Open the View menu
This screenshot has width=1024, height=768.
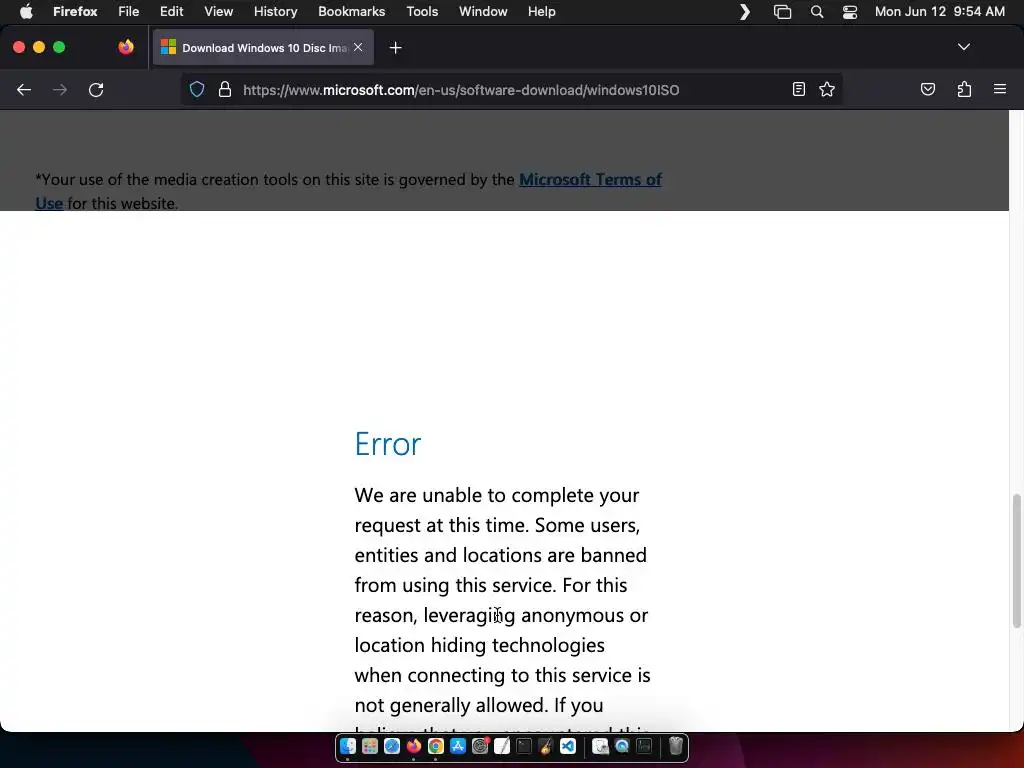pyautogui.click(x=218, y=12)
